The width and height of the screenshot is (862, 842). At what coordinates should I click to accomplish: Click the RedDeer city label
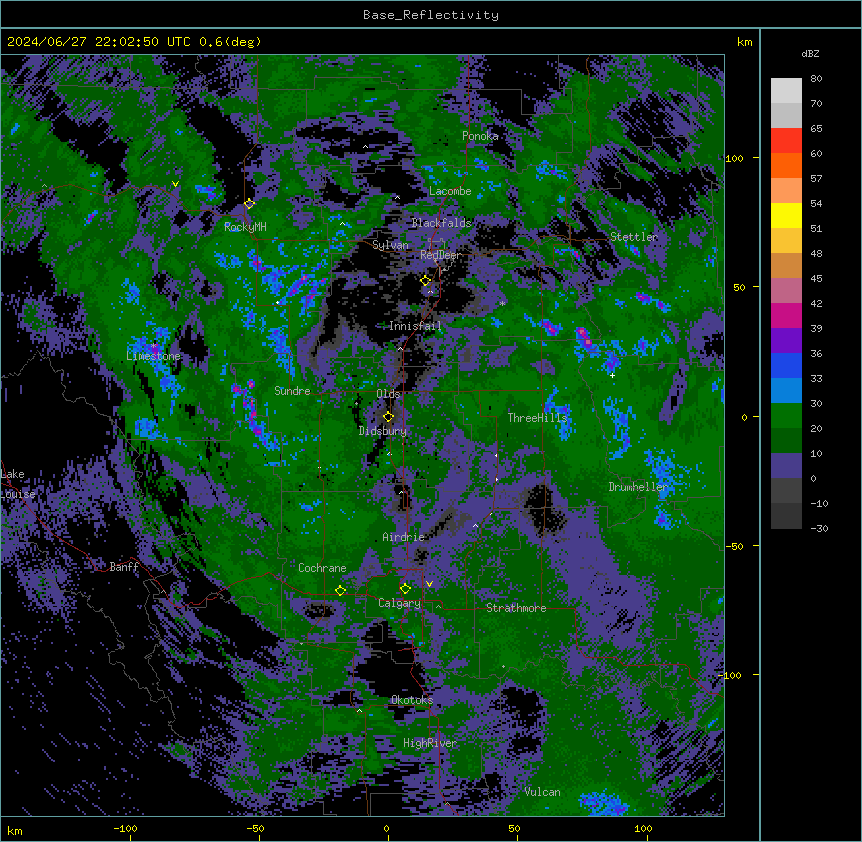[x=441, y=255]
